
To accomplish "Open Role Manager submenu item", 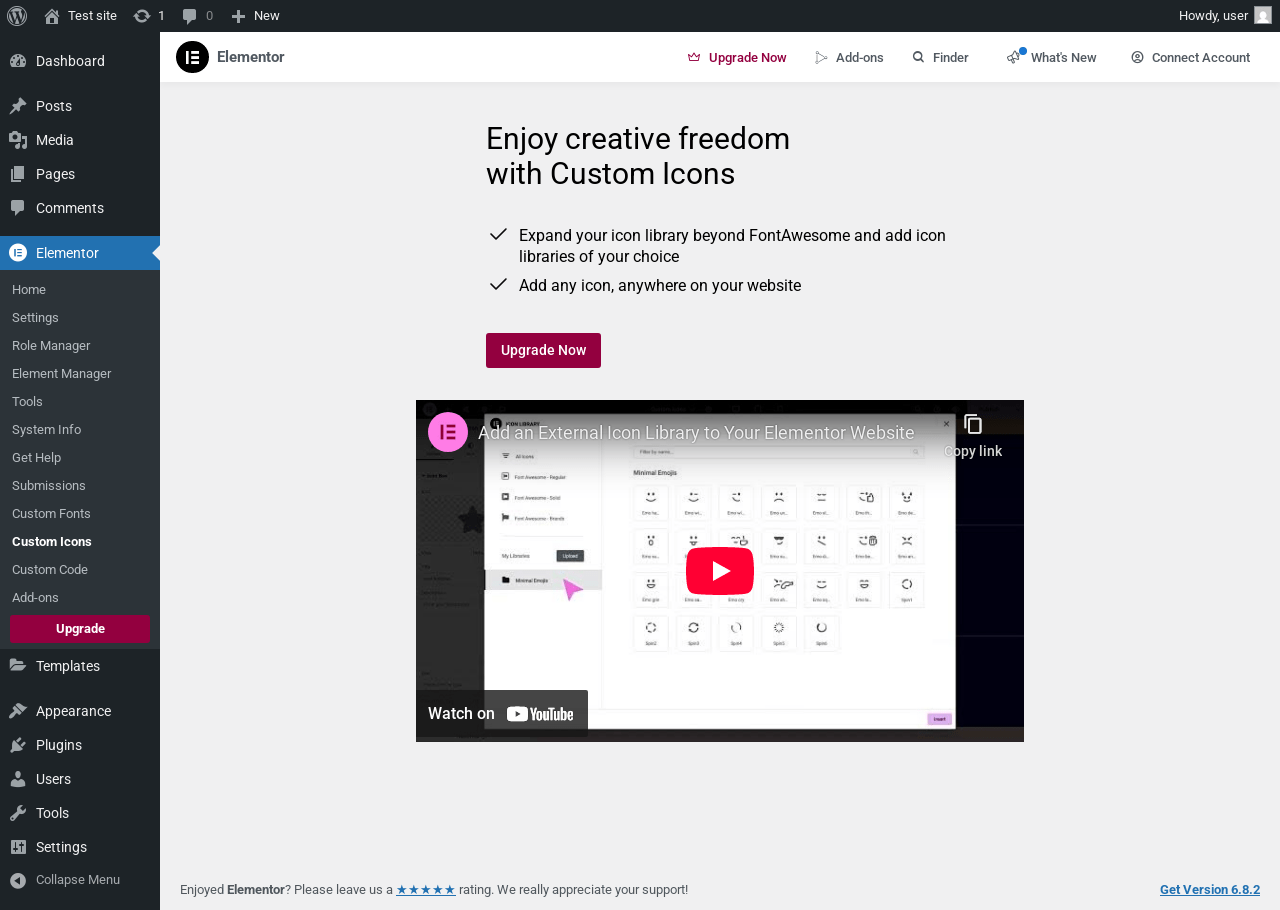I will pyautogui.click(x=51, y=346).
